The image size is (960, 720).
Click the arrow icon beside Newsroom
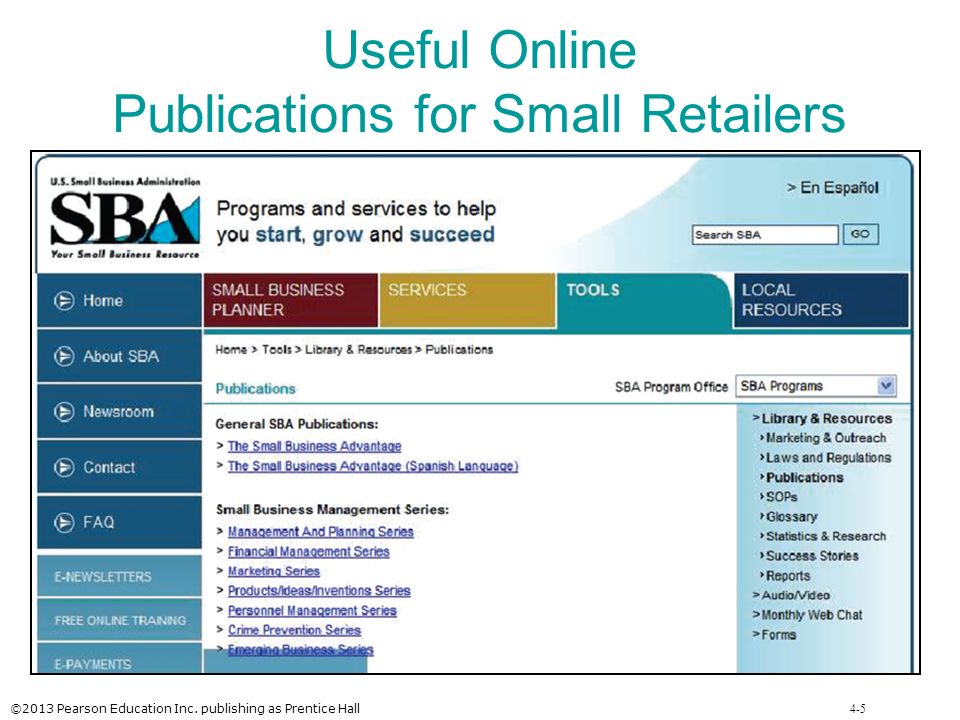point(64,411)
